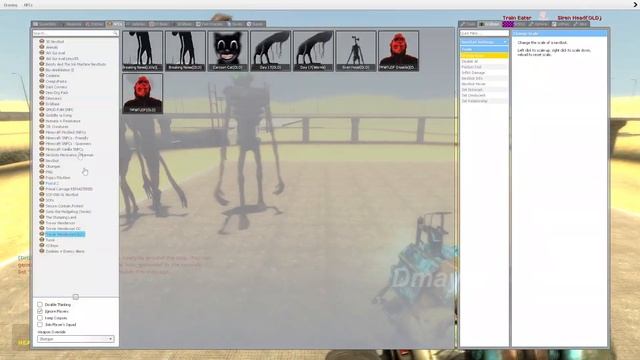Click the magnifier icon in NPC search box
Viewport: 640px width, 360px height.
[116, 33]
